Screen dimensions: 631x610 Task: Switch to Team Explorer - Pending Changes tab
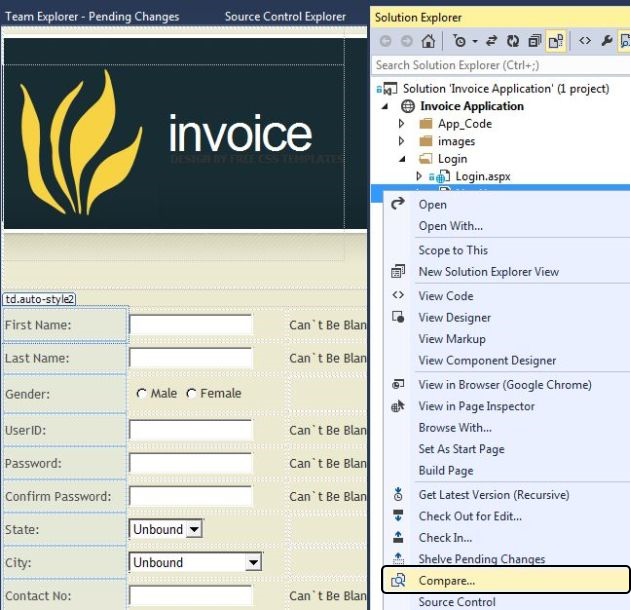(92, 16)
